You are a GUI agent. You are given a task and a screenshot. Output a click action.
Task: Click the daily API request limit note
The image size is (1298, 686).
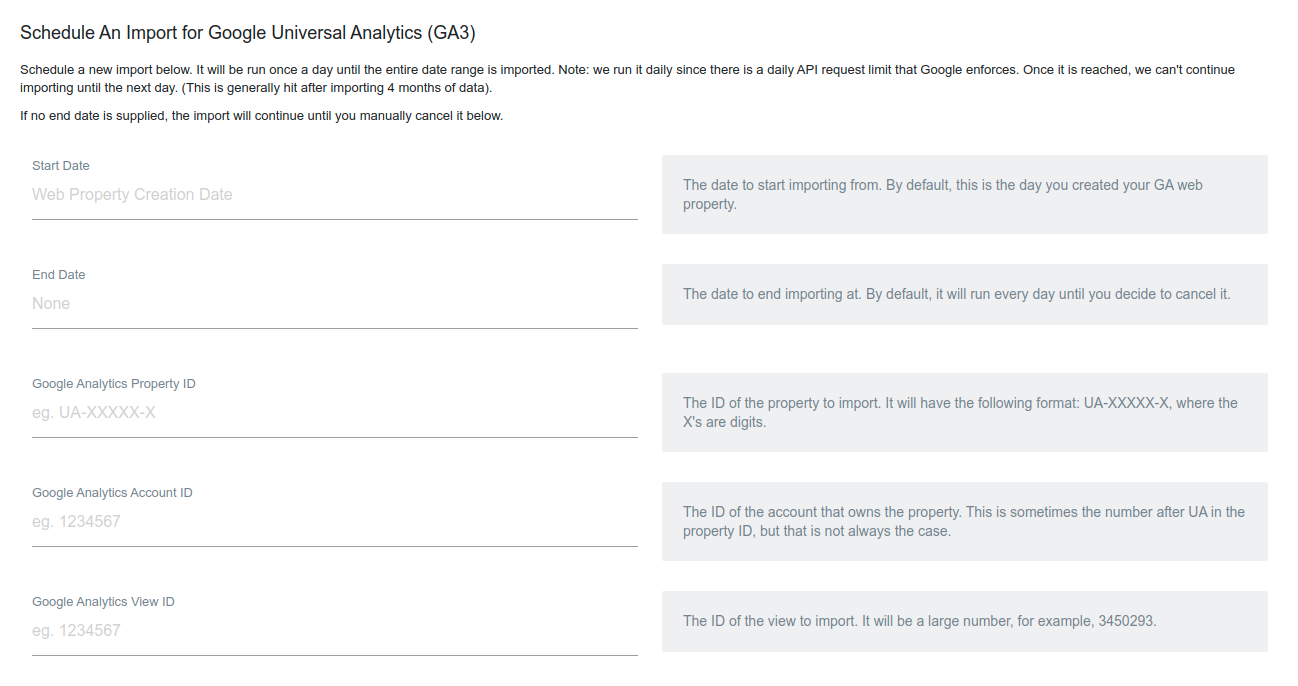pyautogui.click(x=627, y=79)
